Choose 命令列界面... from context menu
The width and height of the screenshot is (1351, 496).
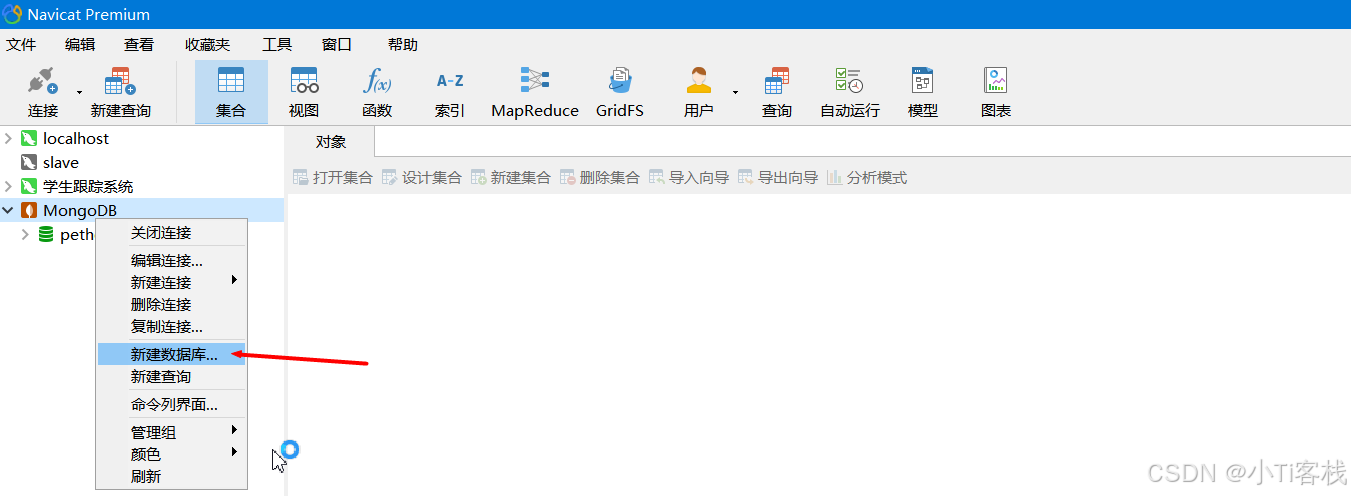[x=171, y=404]
